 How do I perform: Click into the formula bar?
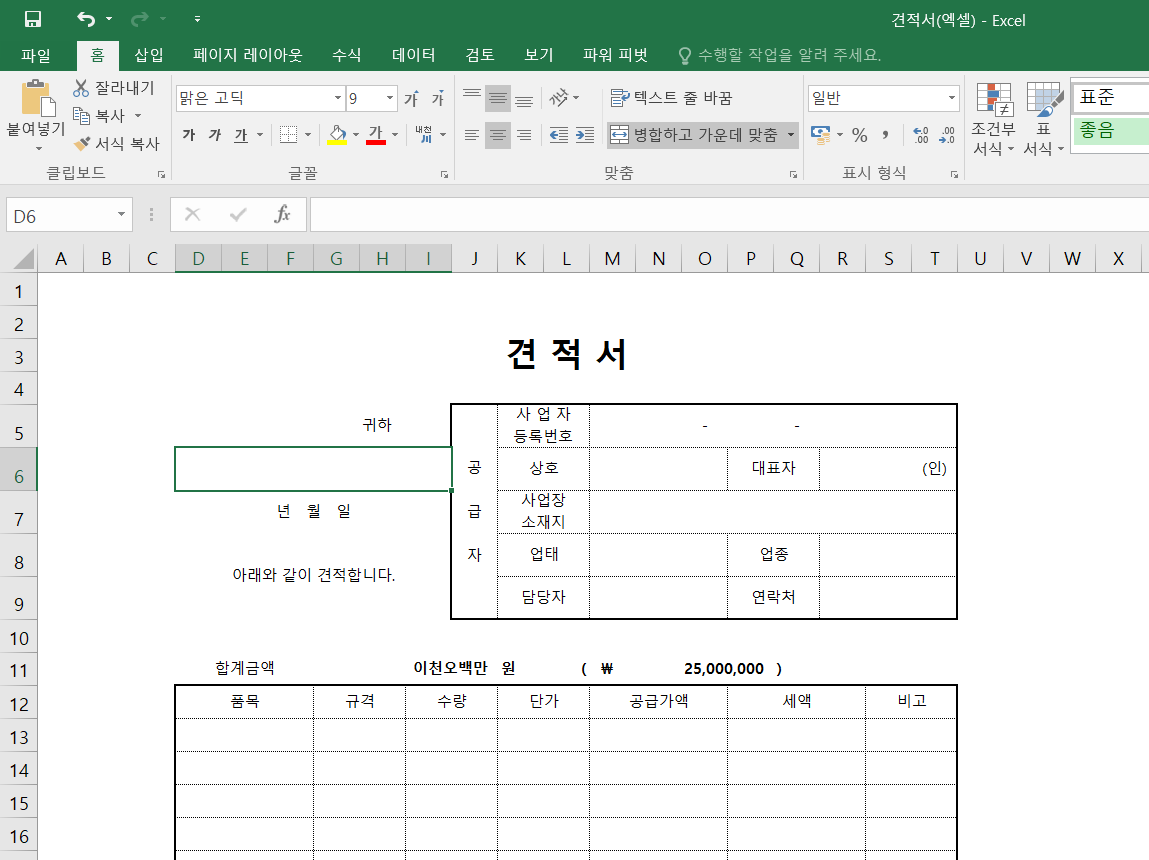click(x=729, y=215)
